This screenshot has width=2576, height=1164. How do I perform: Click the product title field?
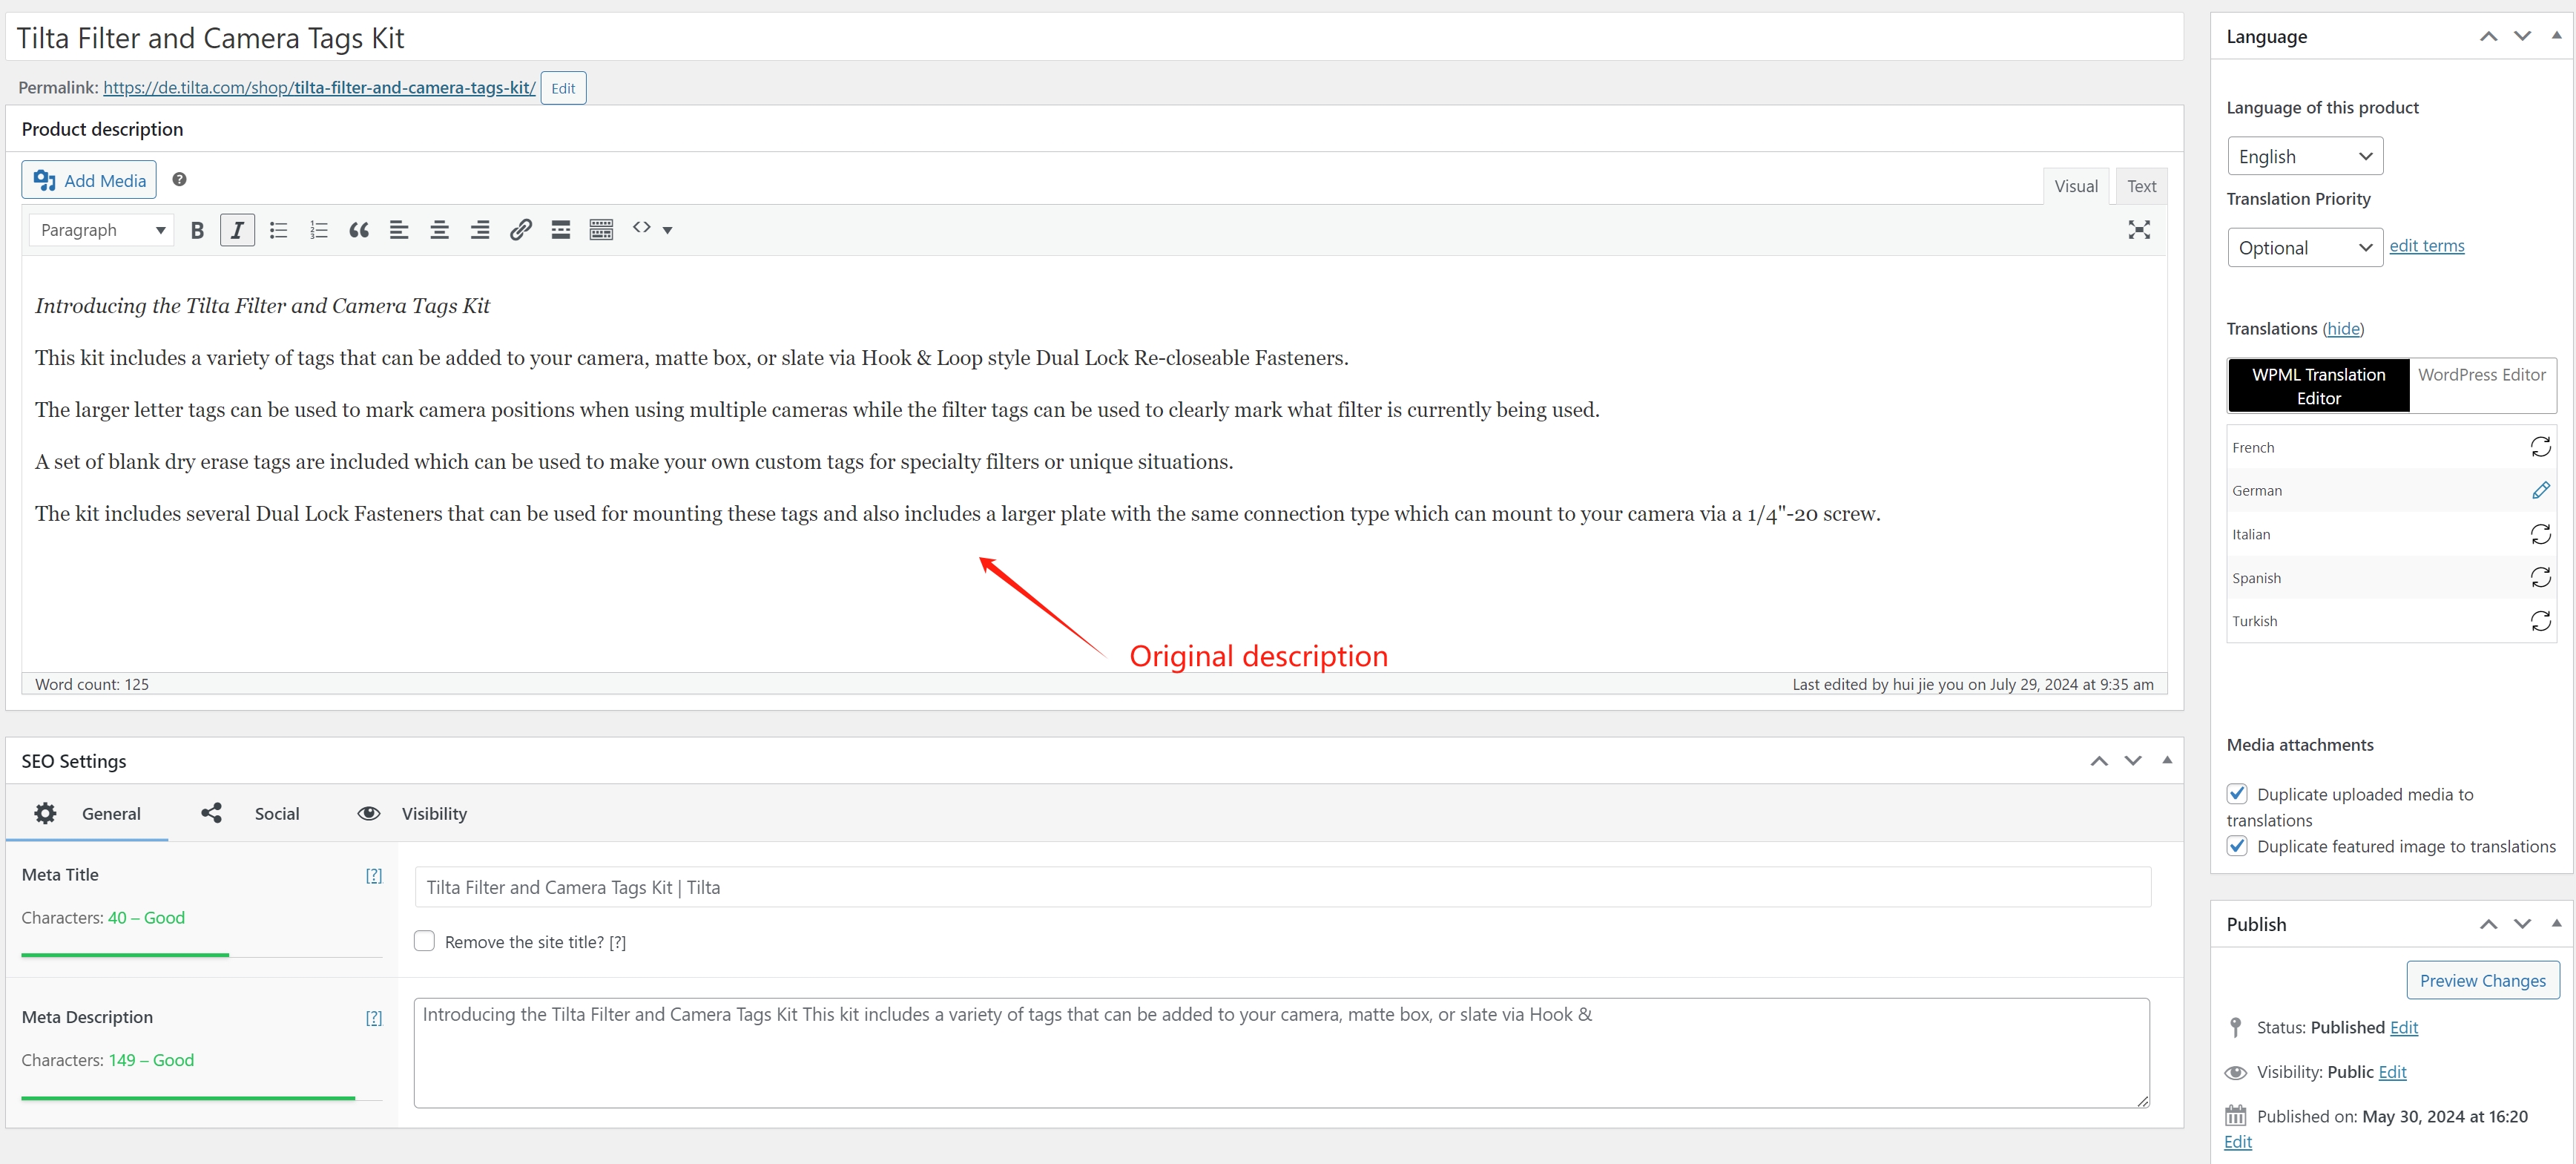(x=1094, y=38)
